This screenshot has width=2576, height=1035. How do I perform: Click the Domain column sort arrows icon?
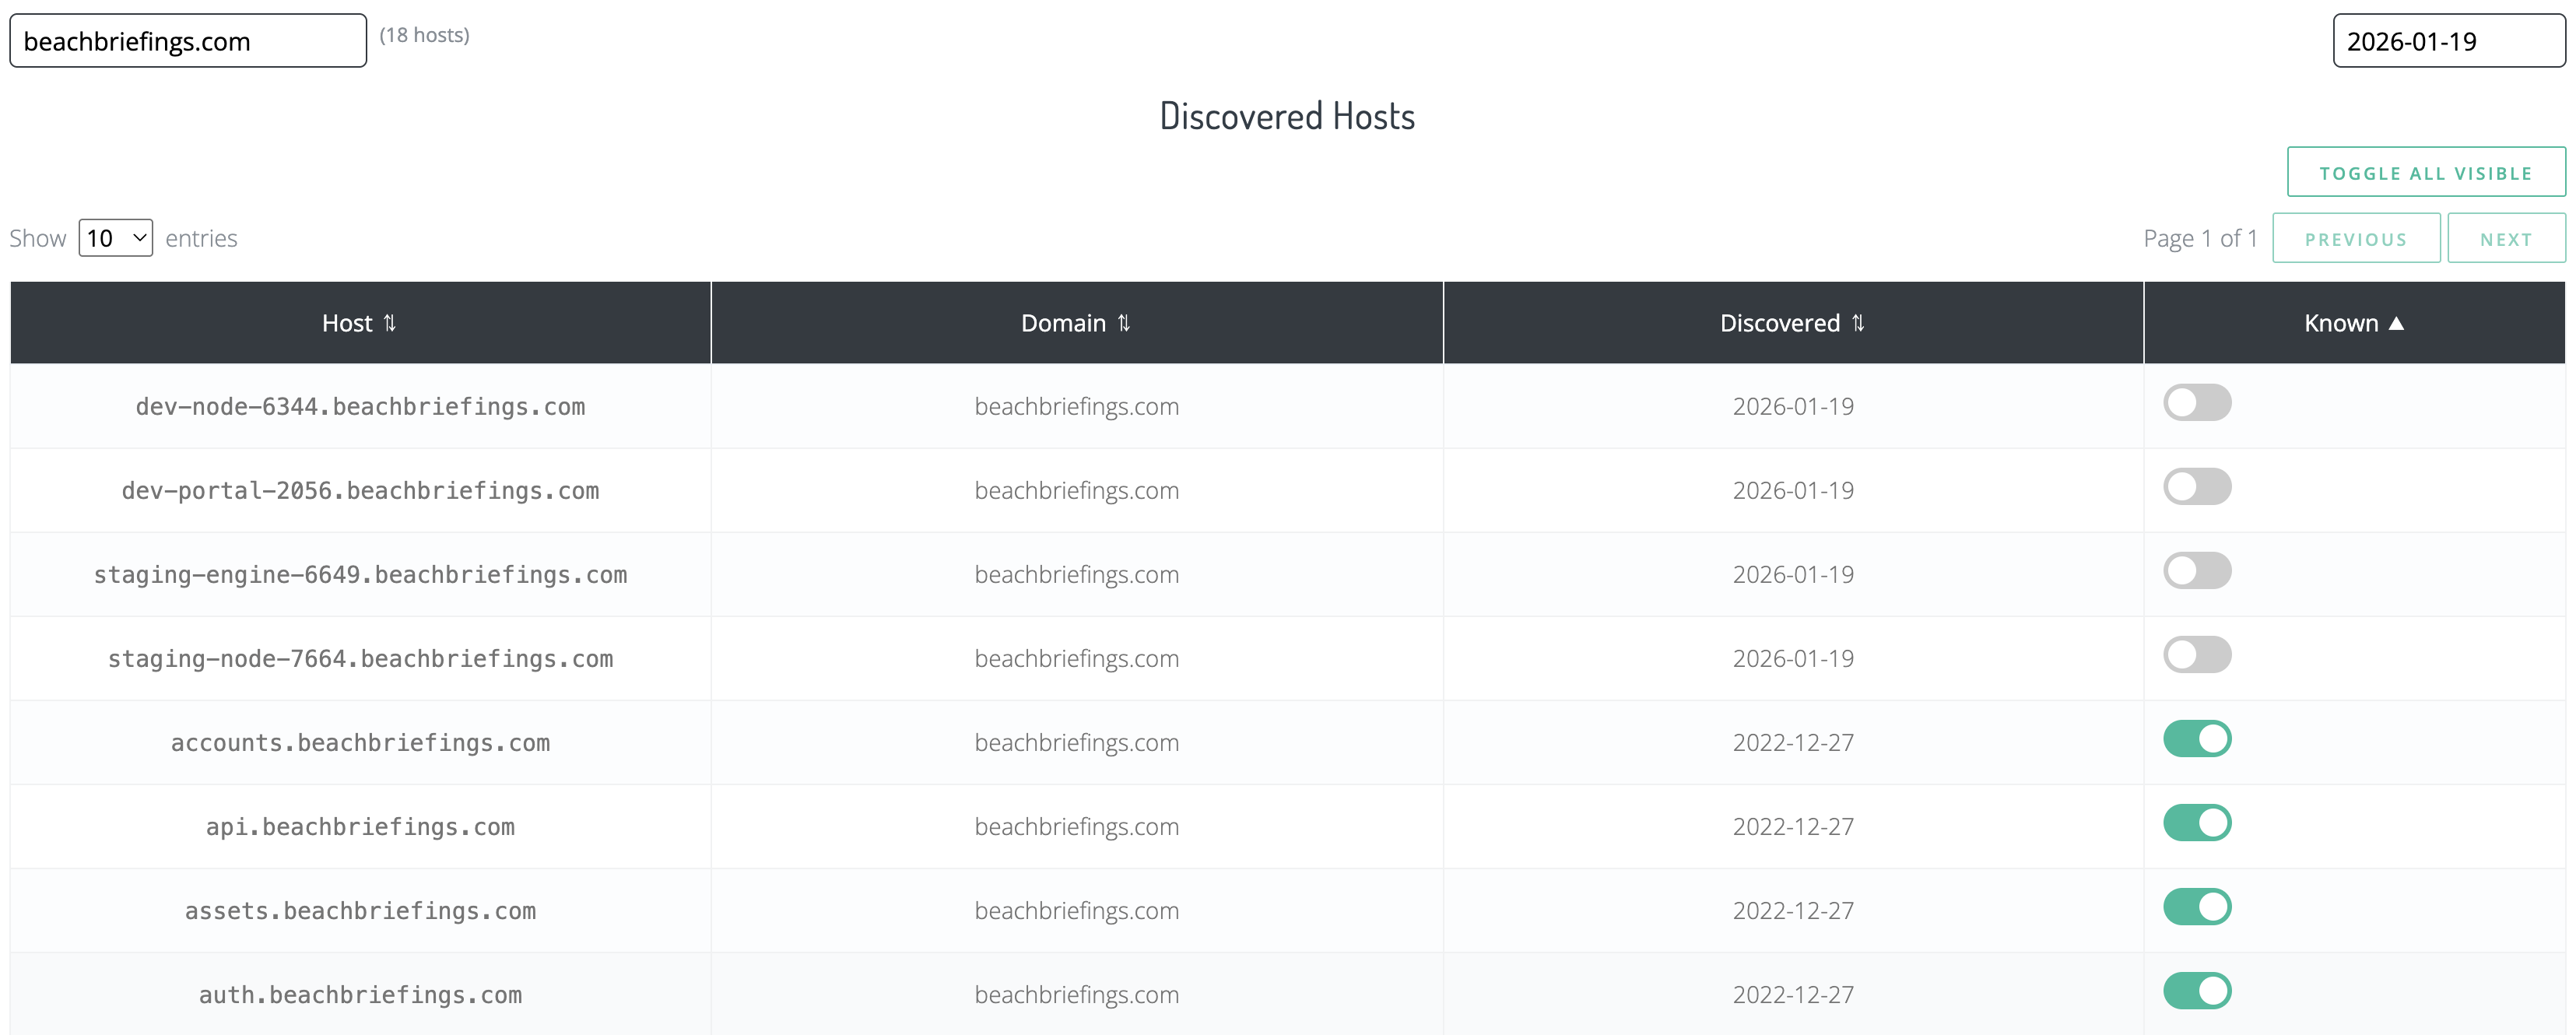(1124, 323)
